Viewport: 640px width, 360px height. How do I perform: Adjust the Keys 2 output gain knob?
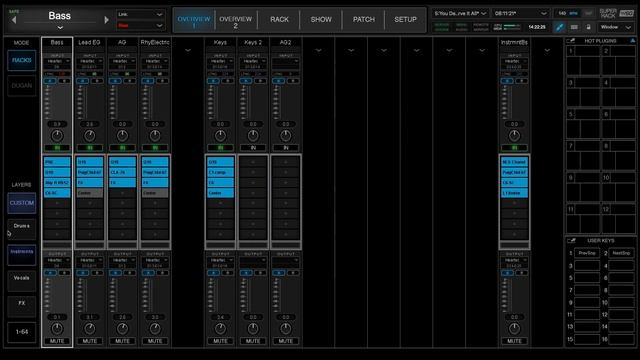point(253,329)
